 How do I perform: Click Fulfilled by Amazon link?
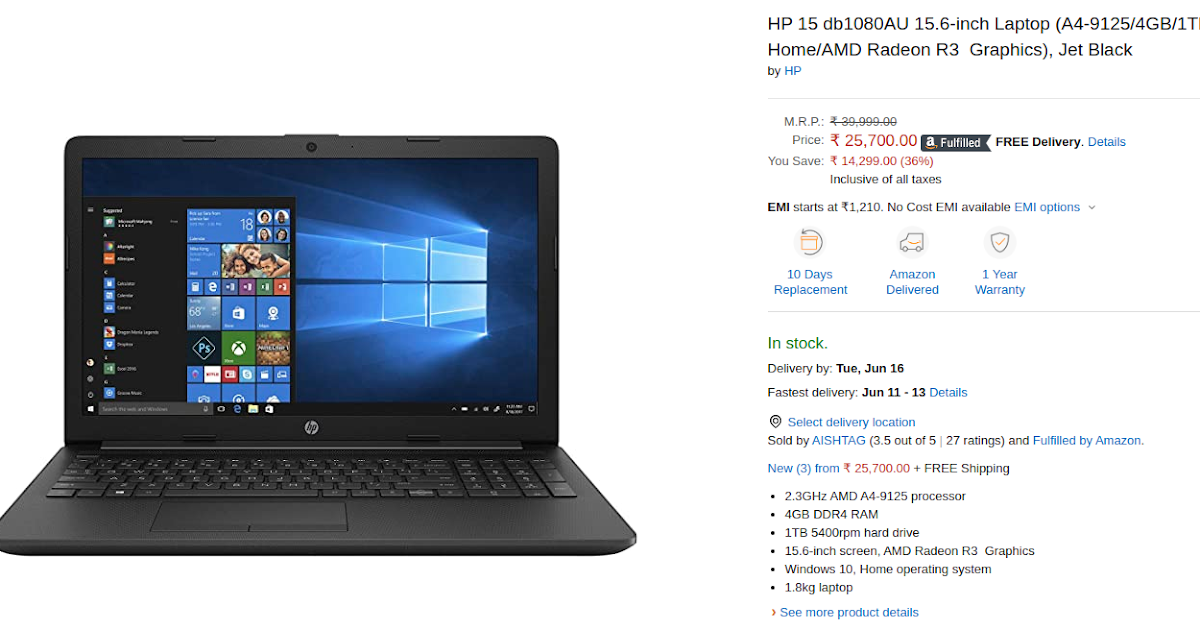(1088, 440)
